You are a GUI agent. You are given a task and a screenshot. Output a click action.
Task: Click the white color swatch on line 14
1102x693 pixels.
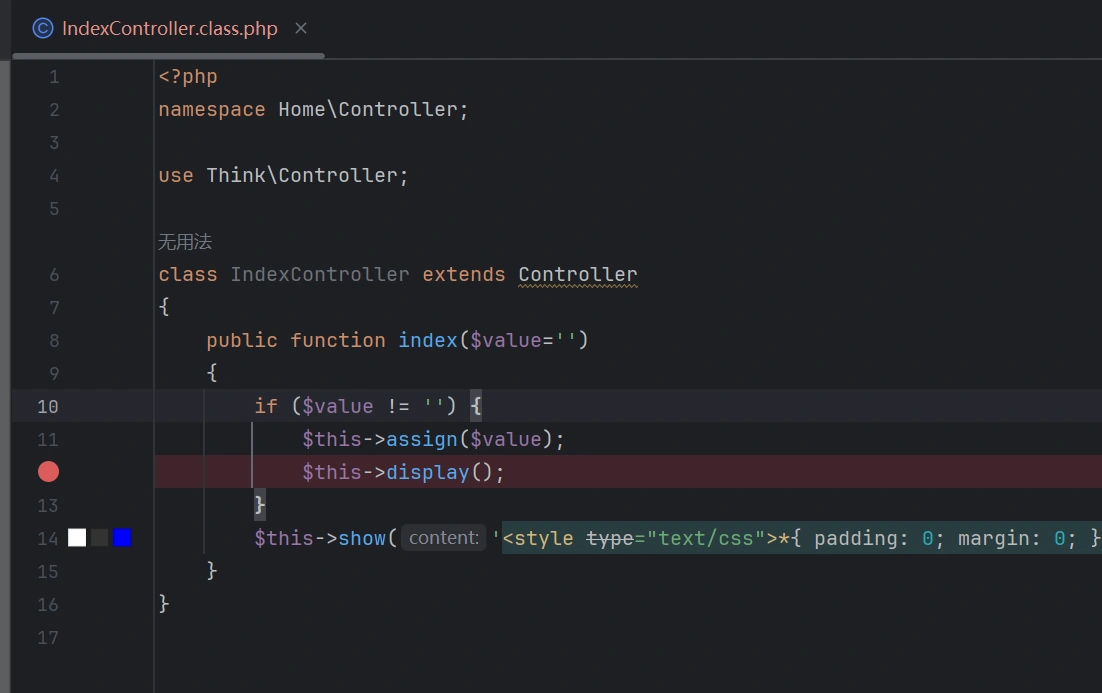(77, 538)
